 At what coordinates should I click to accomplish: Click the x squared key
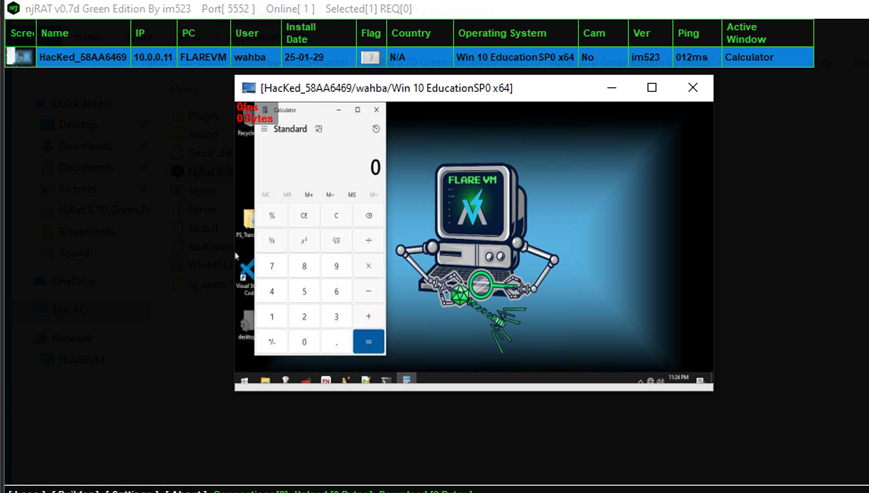pos(304,240)
